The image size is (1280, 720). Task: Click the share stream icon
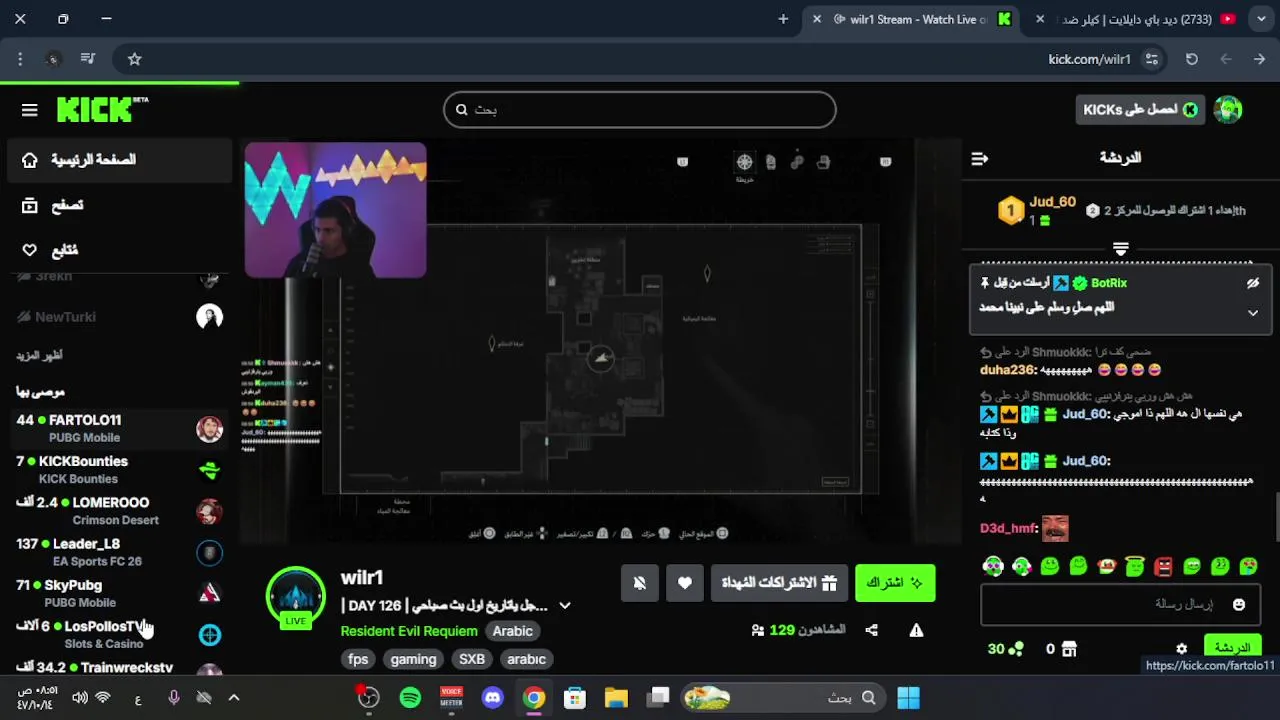pos(872,630)
